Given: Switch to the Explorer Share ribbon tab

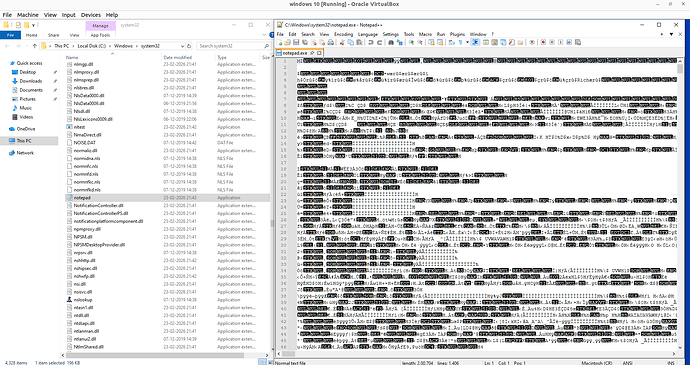Looking at the screenshot, I should [54, 35].
